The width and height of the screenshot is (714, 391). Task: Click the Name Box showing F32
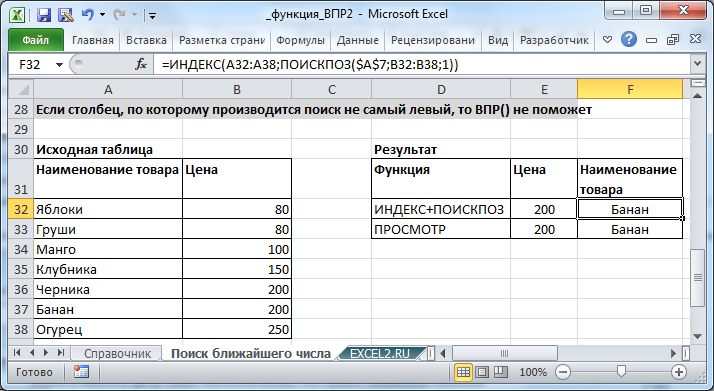[31, 65]
